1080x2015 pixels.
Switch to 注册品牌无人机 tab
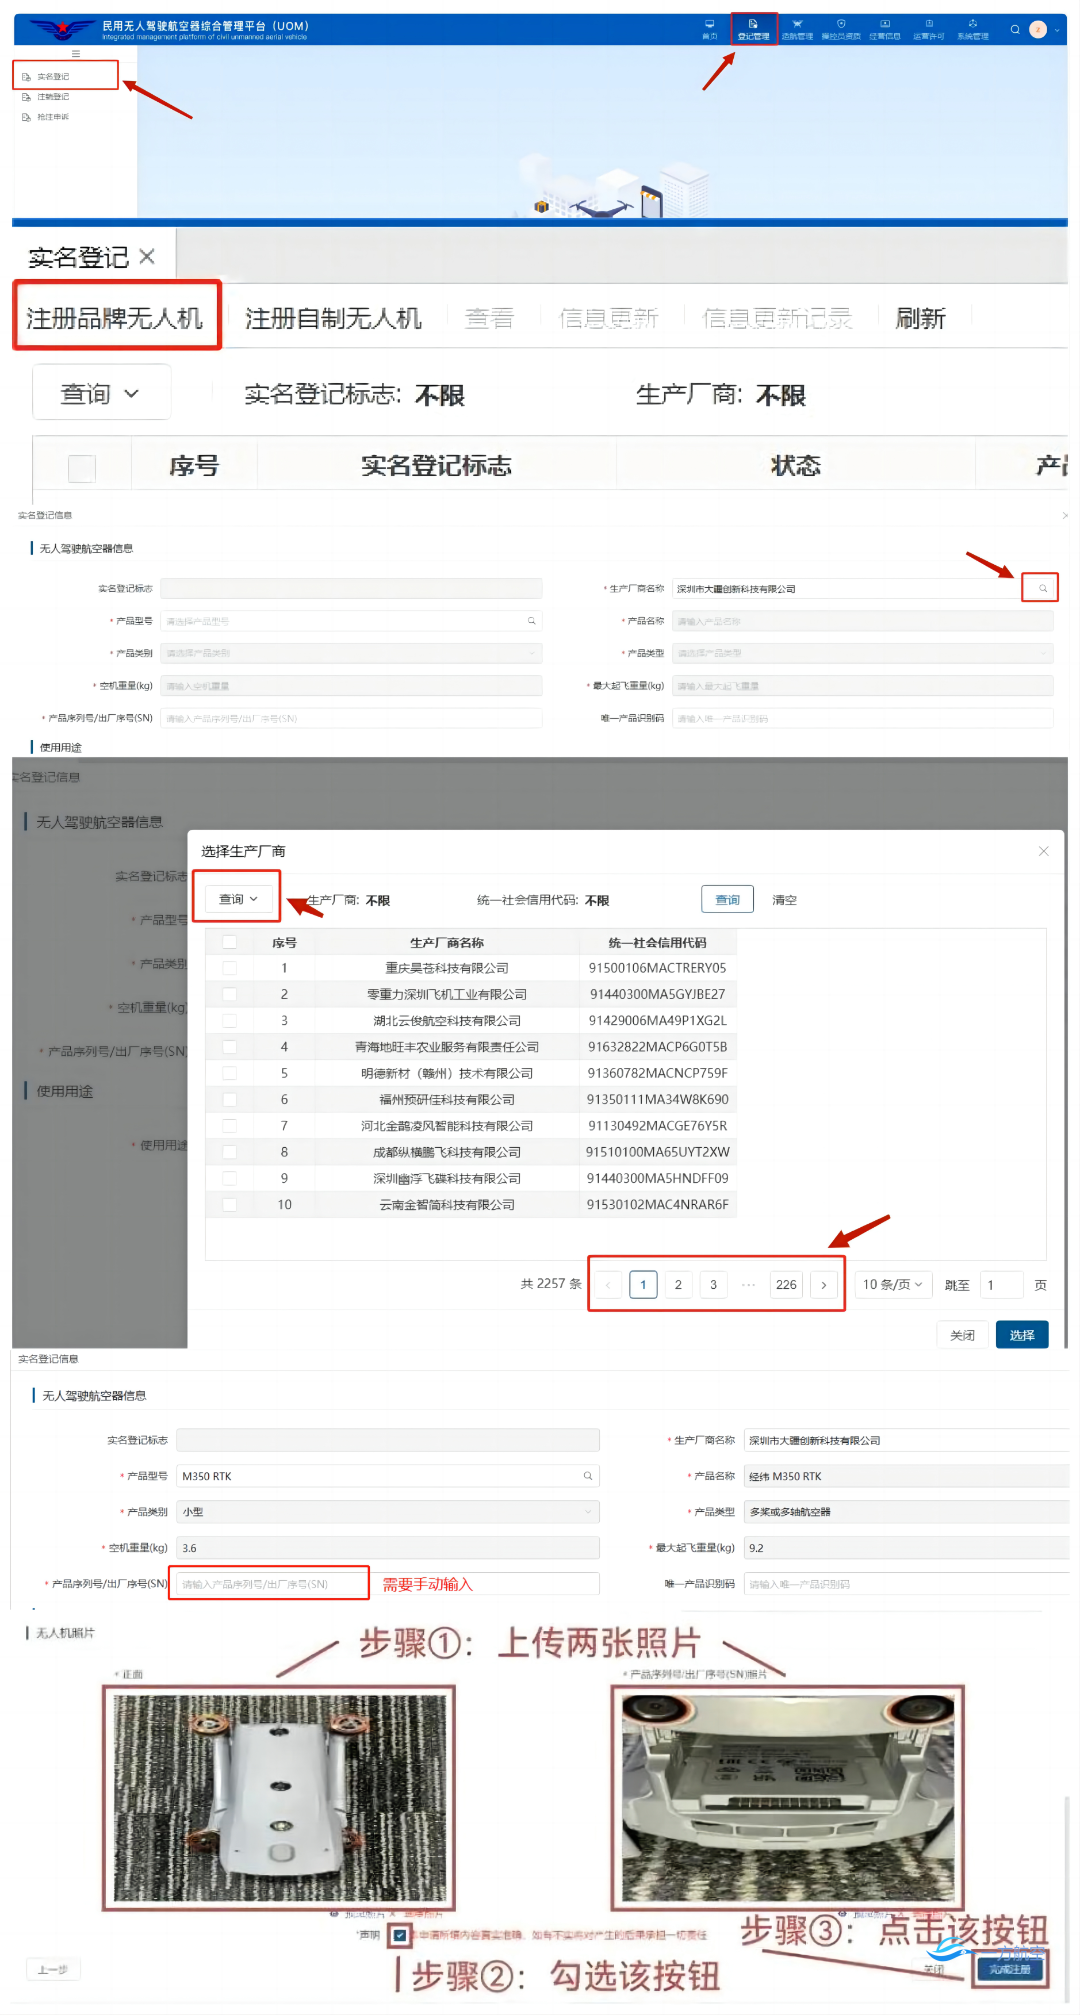[116, 318]
